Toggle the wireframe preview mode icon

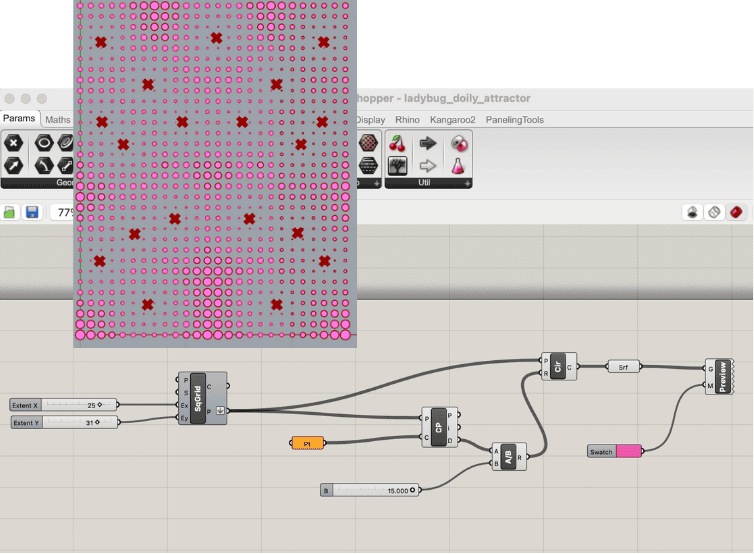(714, 212)
